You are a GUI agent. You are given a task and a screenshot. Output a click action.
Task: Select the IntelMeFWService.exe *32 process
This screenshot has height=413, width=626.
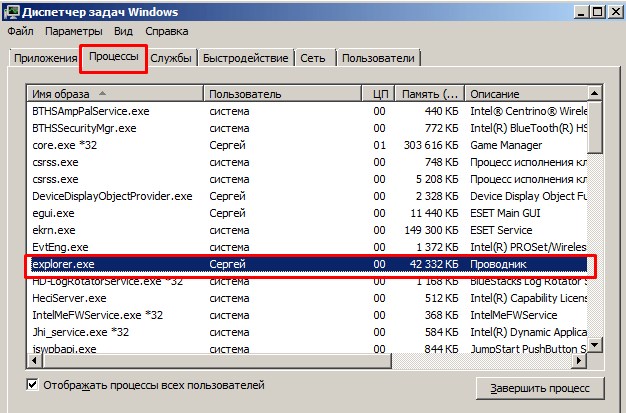click(307, 315)
